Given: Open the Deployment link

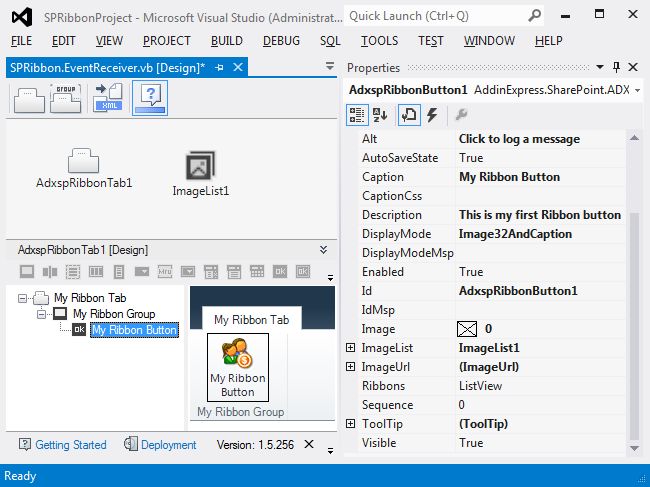Looking at the screenshot, I should [x=168, y=445].
